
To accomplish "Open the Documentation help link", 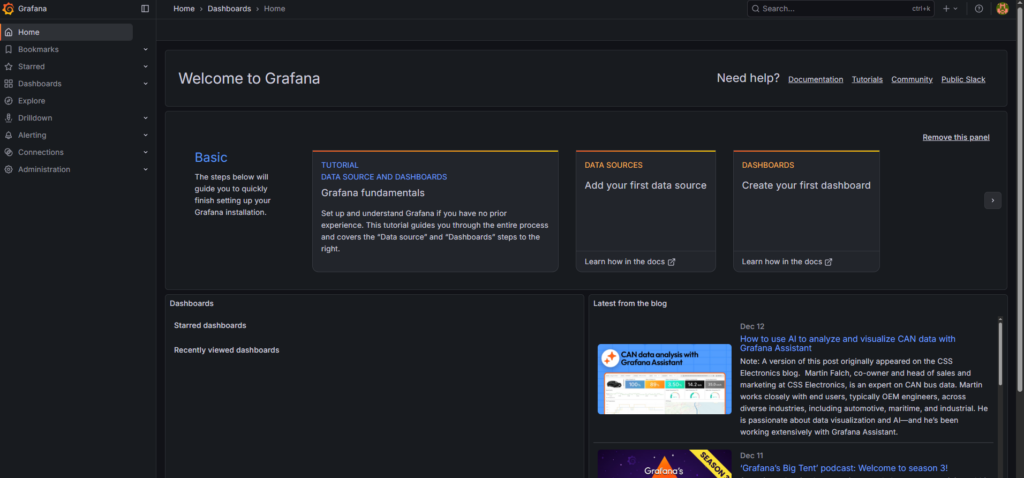I will [815, 79].
